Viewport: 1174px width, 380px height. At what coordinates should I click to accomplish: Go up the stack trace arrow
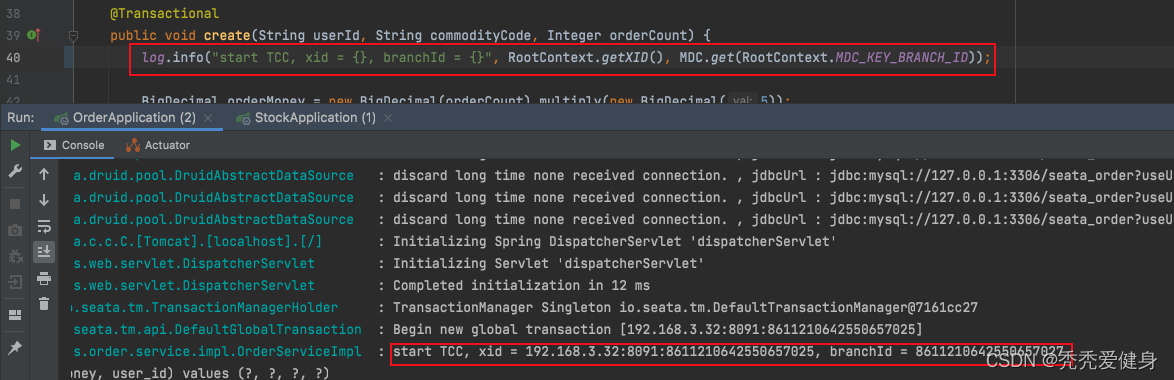click(x=44, y=174)
